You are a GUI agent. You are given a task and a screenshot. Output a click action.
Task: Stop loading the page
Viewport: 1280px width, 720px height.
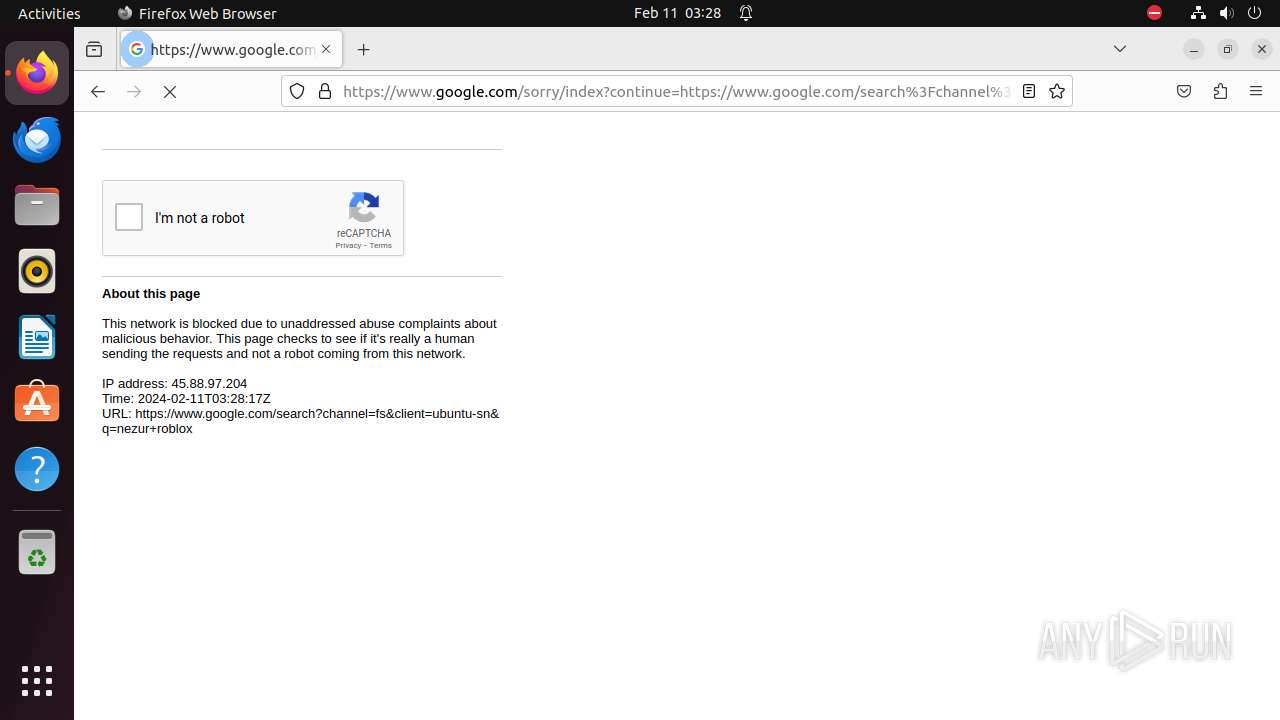[x=170, y=92]
